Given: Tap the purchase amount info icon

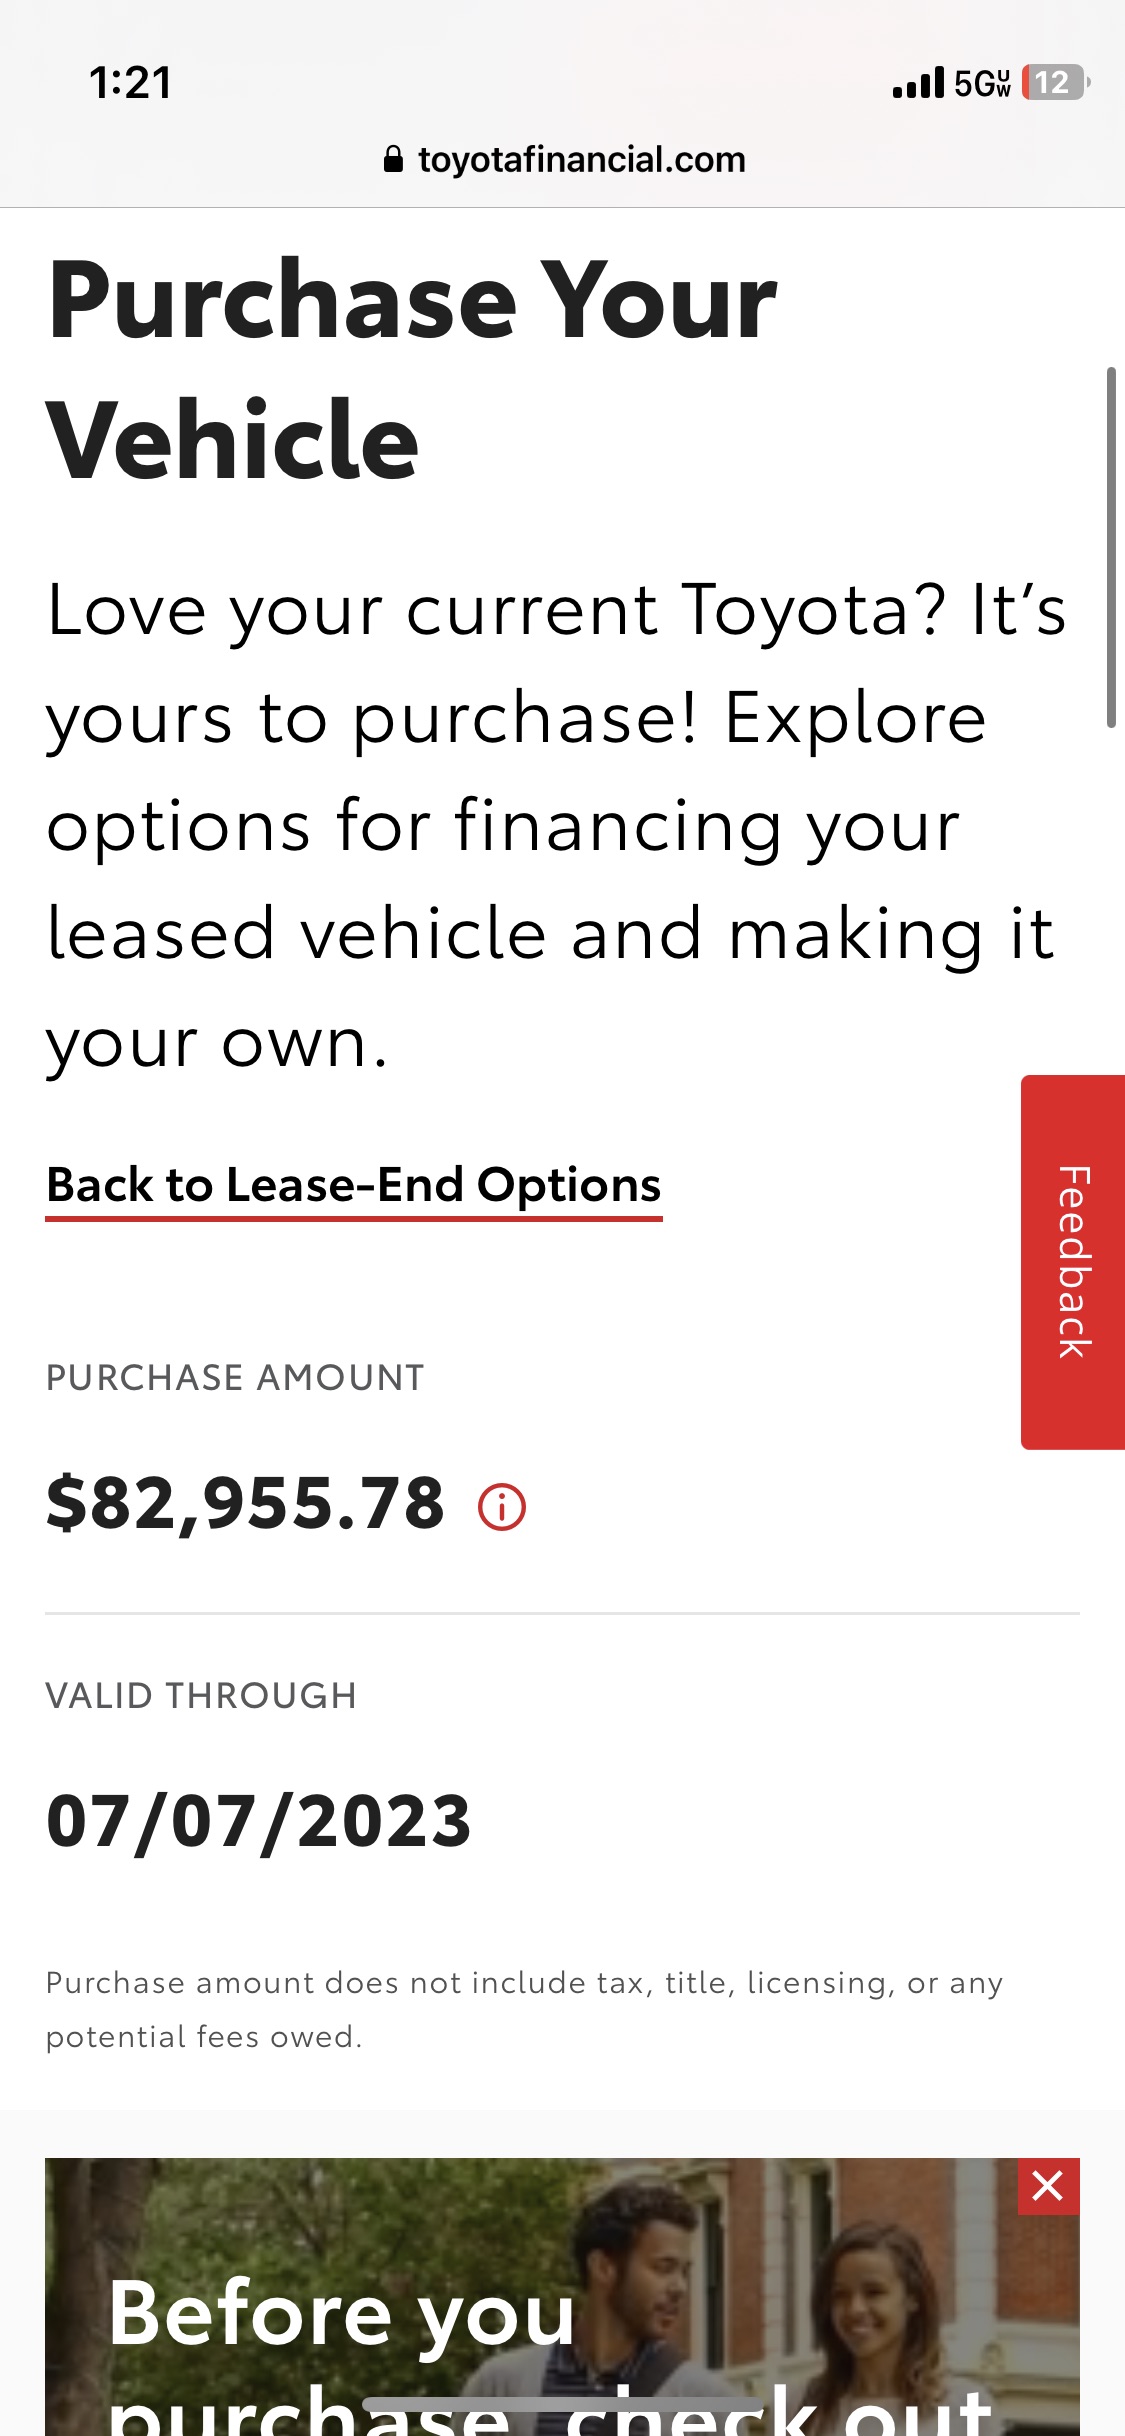Looking at the screenshot, I should click(502, 1507).
